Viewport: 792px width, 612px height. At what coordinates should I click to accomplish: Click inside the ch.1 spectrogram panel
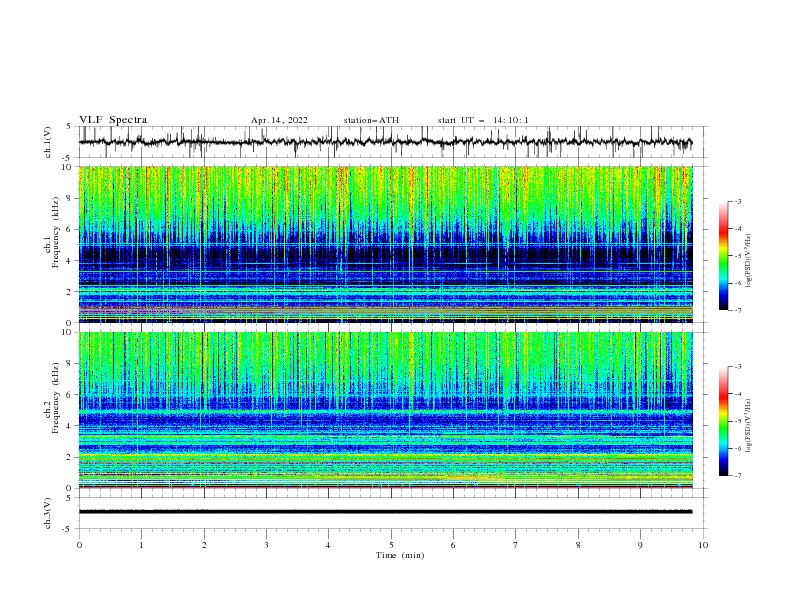point(385,244)
